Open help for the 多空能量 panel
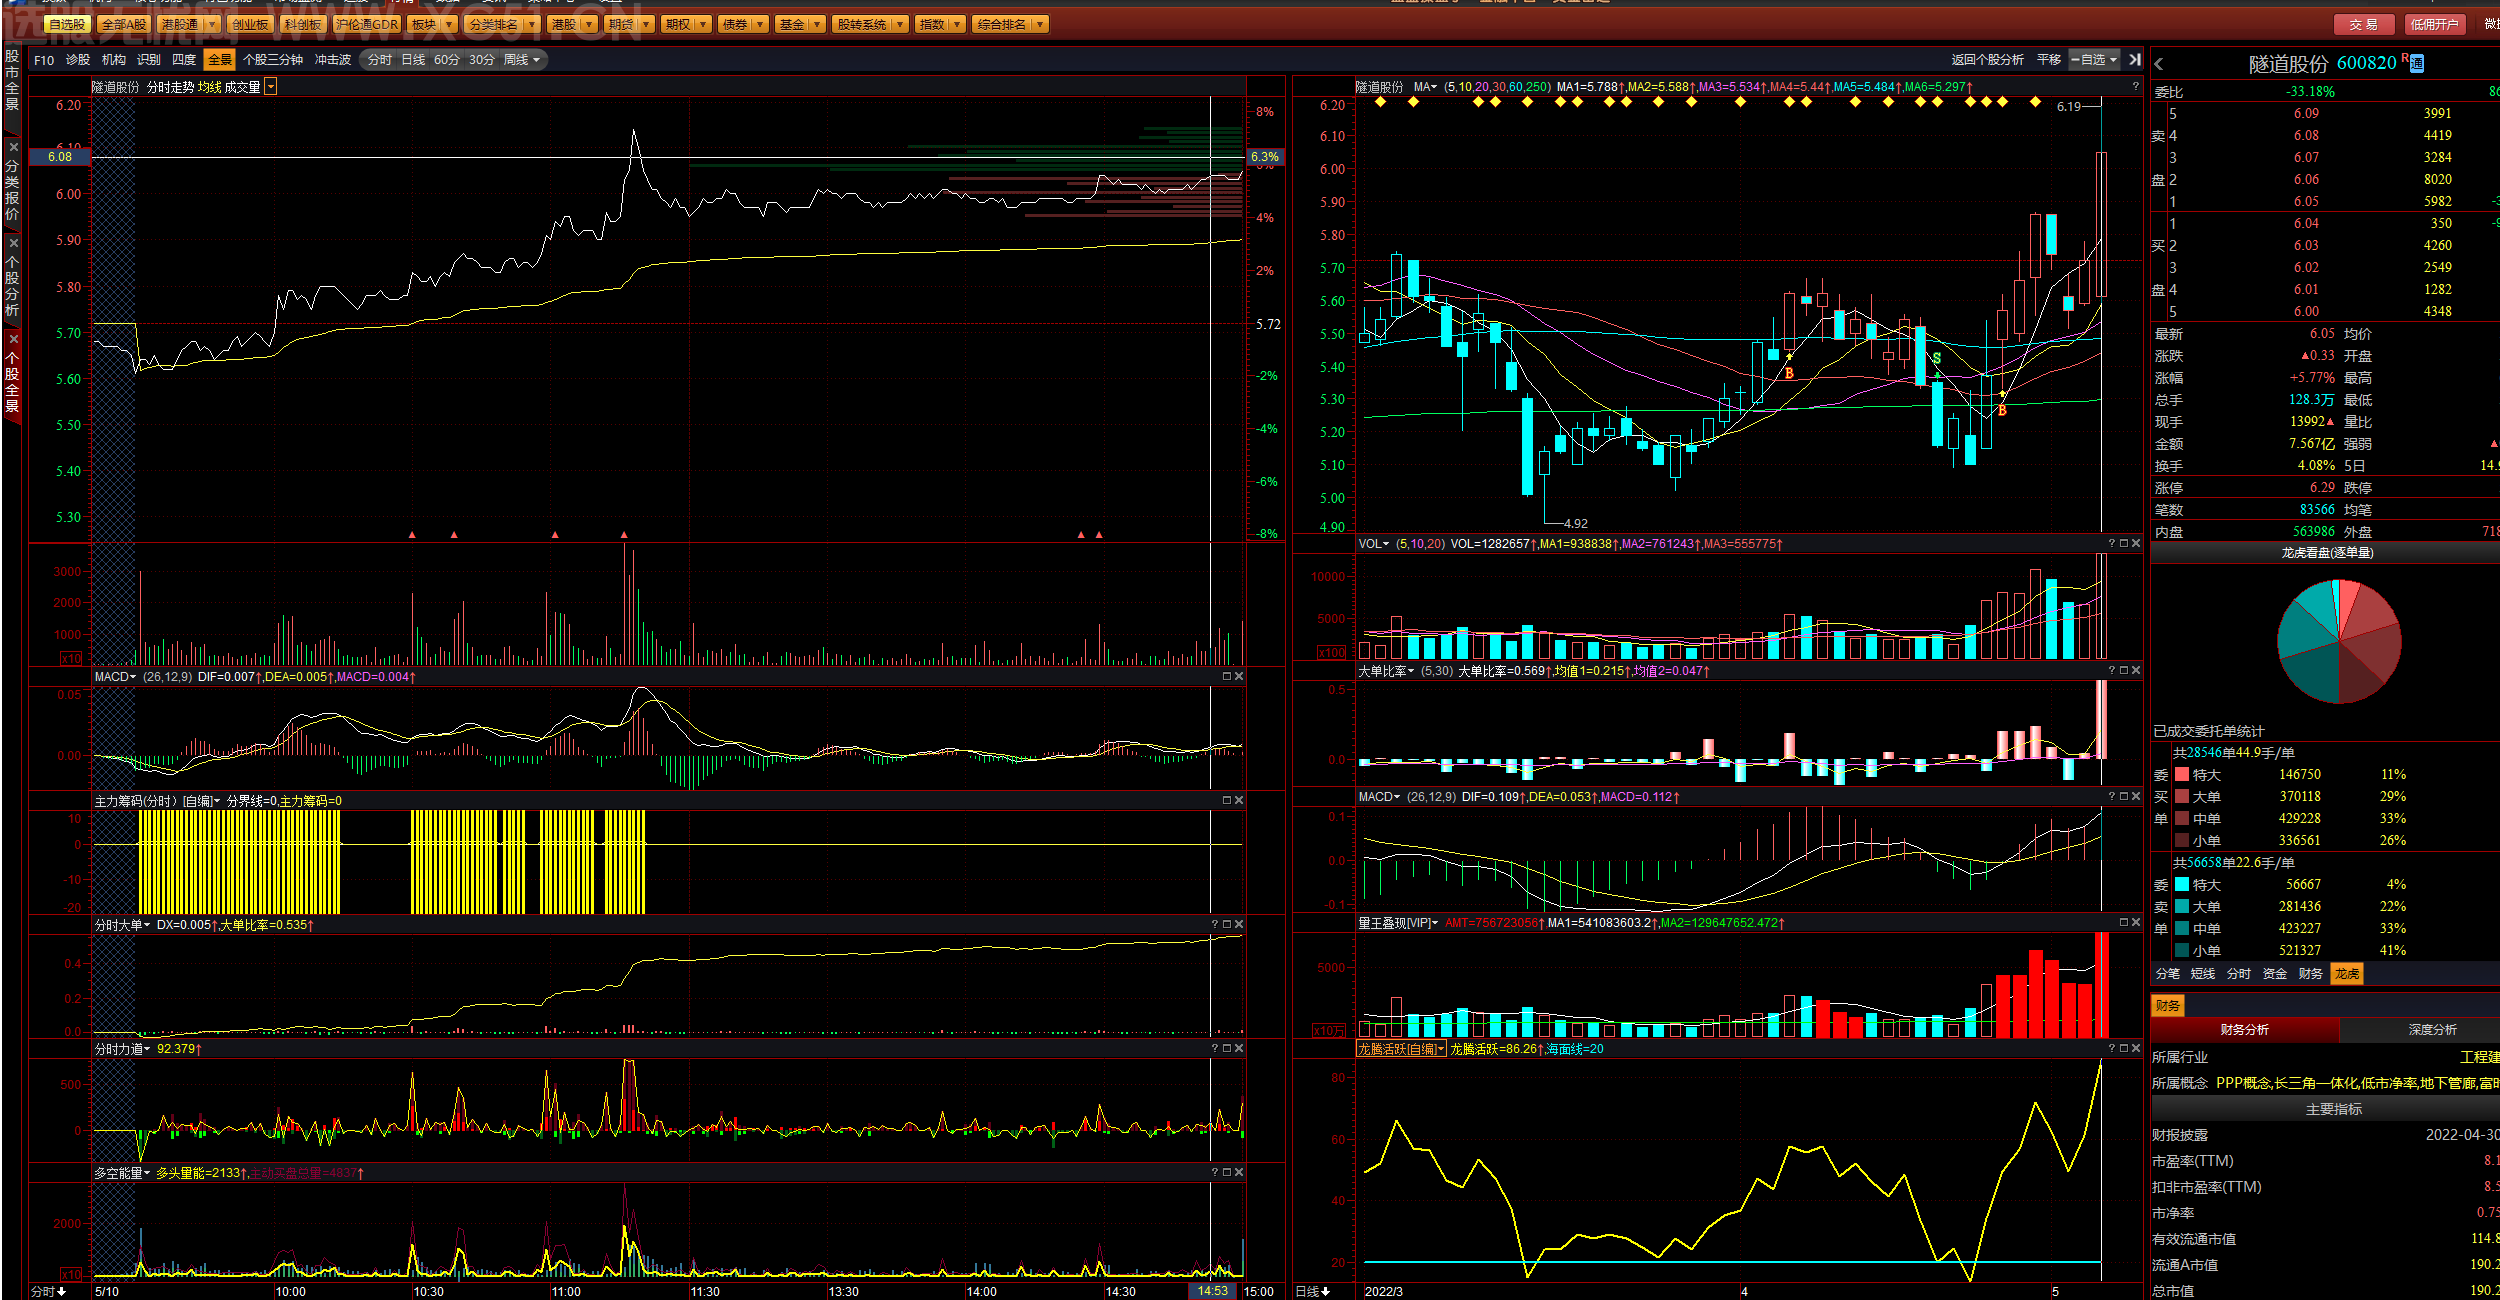The height and width of the screenshot is (1300, 2500). 1215,1173
